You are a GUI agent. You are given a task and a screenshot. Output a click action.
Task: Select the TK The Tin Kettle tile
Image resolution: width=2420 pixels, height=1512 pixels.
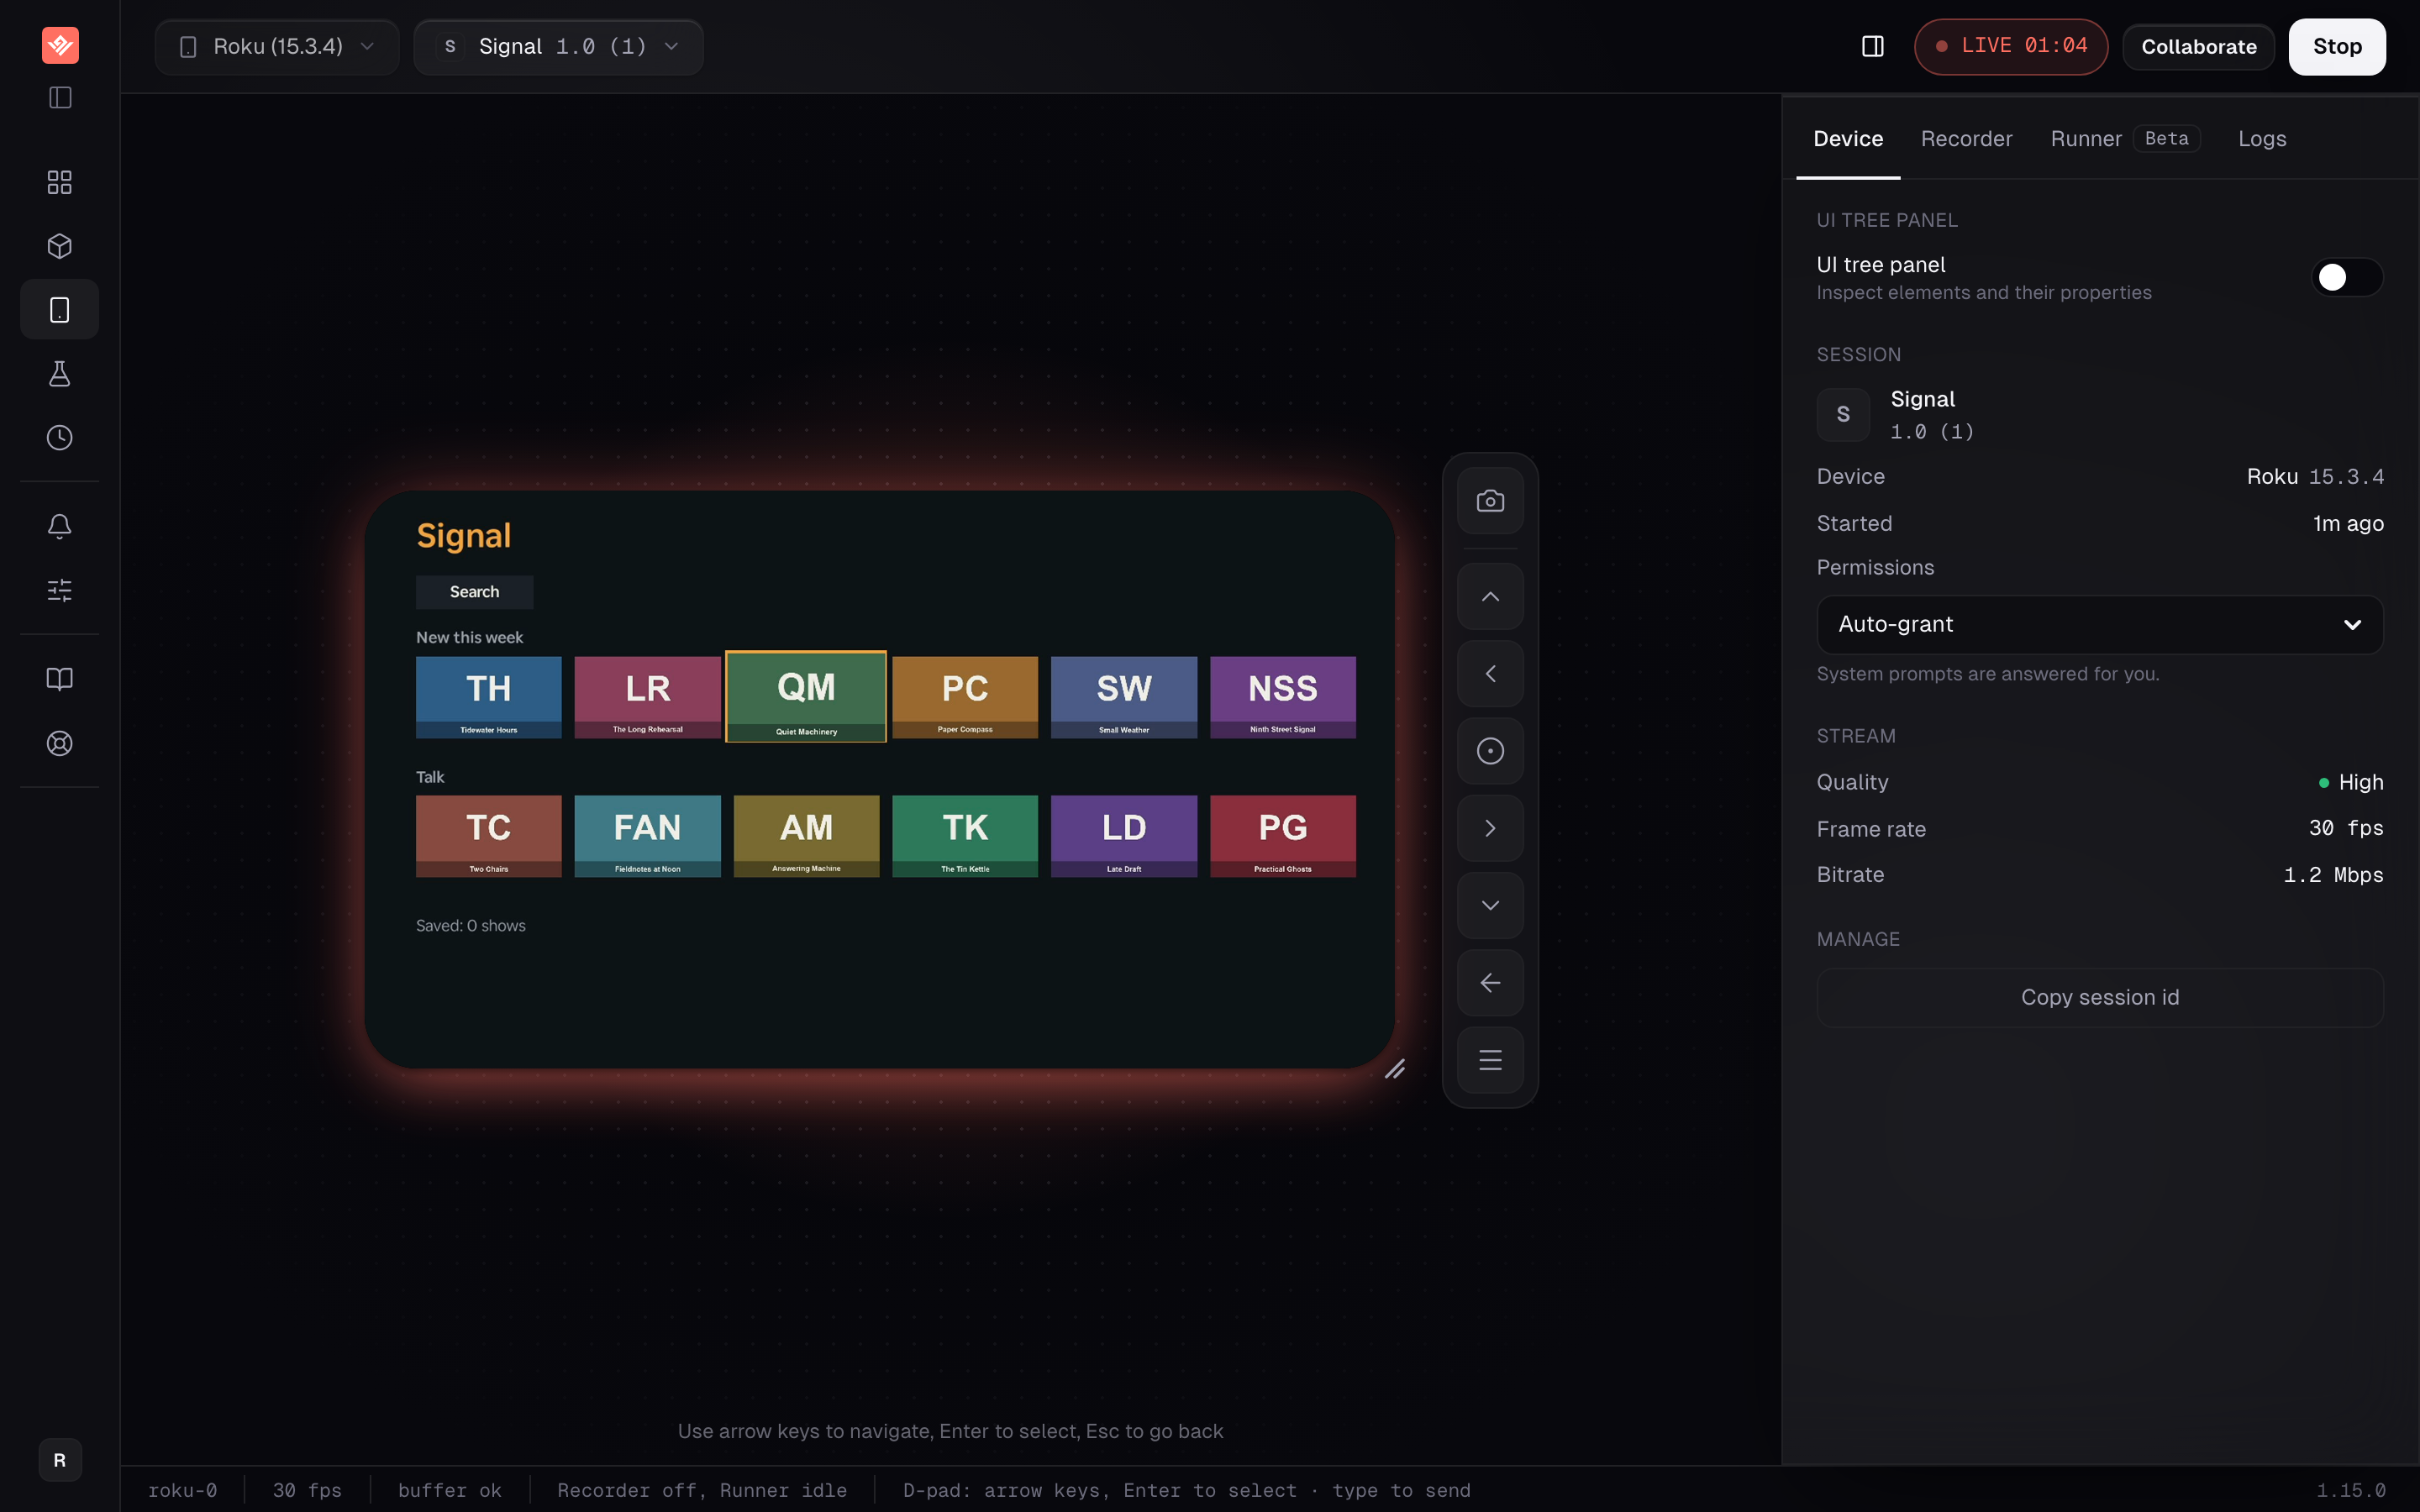[965, 836]
